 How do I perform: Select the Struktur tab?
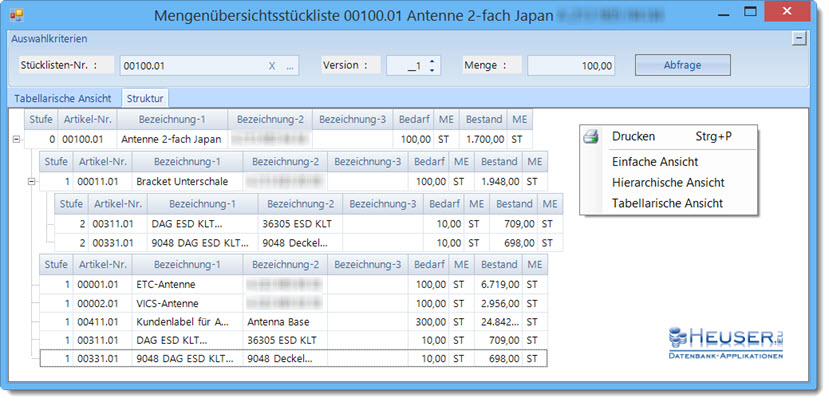[145, 98]
